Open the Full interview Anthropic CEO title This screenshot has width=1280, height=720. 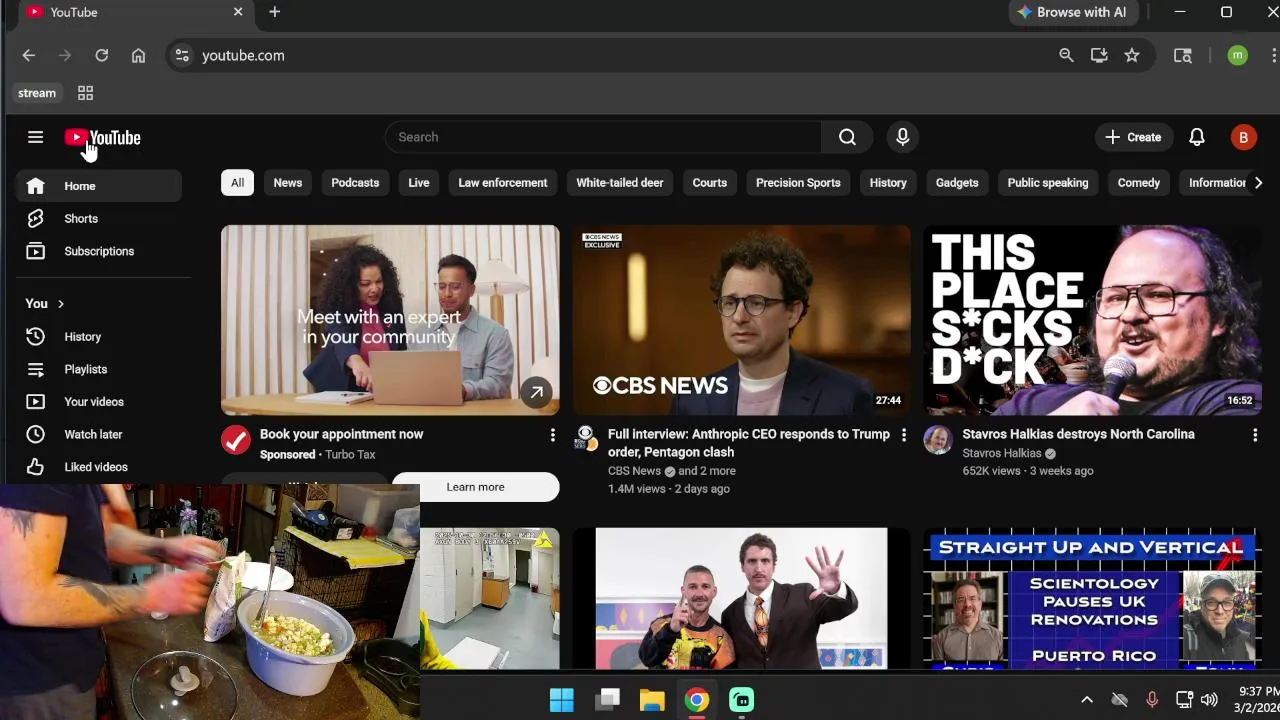tap(749, 443)
